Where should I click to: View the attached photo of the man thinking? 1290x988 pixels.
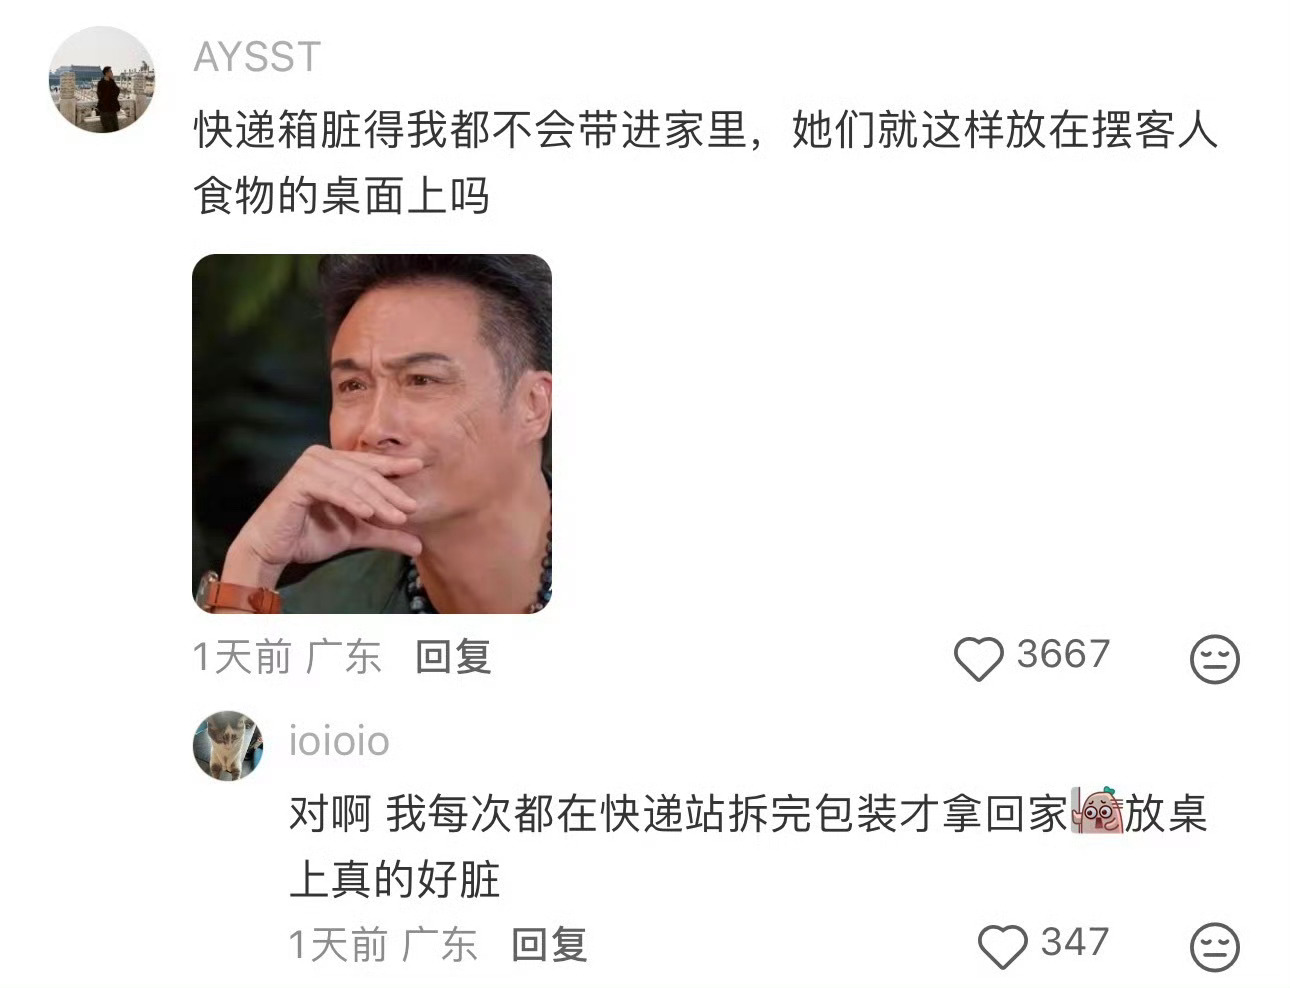point(372,434)
